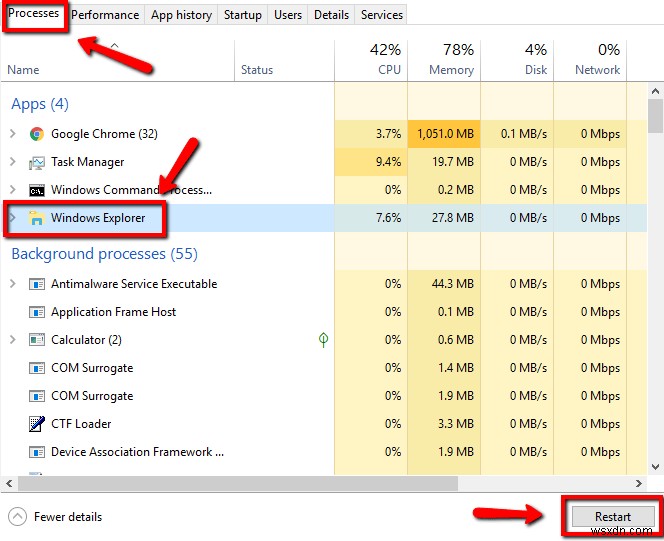This screenshot has width=664, height=541.
Task: Click the Calculator process icon
Action: point(37,340)
